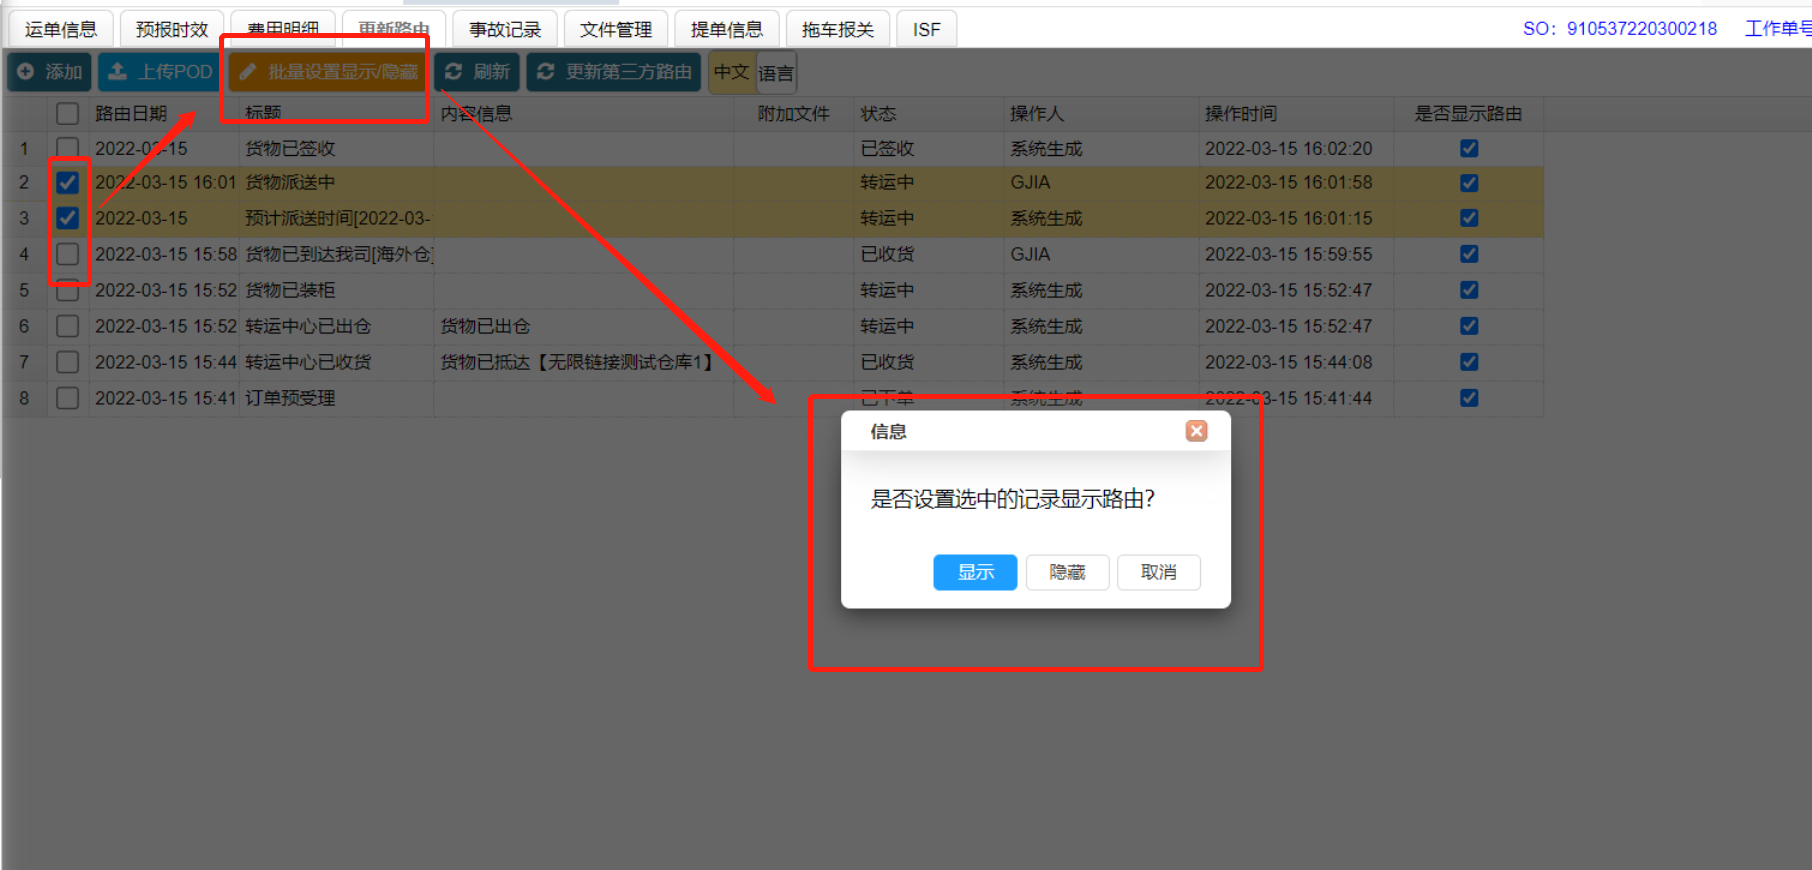Viewport: 1812px width, 870px height.
Task: Choose 隐藏 in the confirmation dialog
Action: point(1067,572)
